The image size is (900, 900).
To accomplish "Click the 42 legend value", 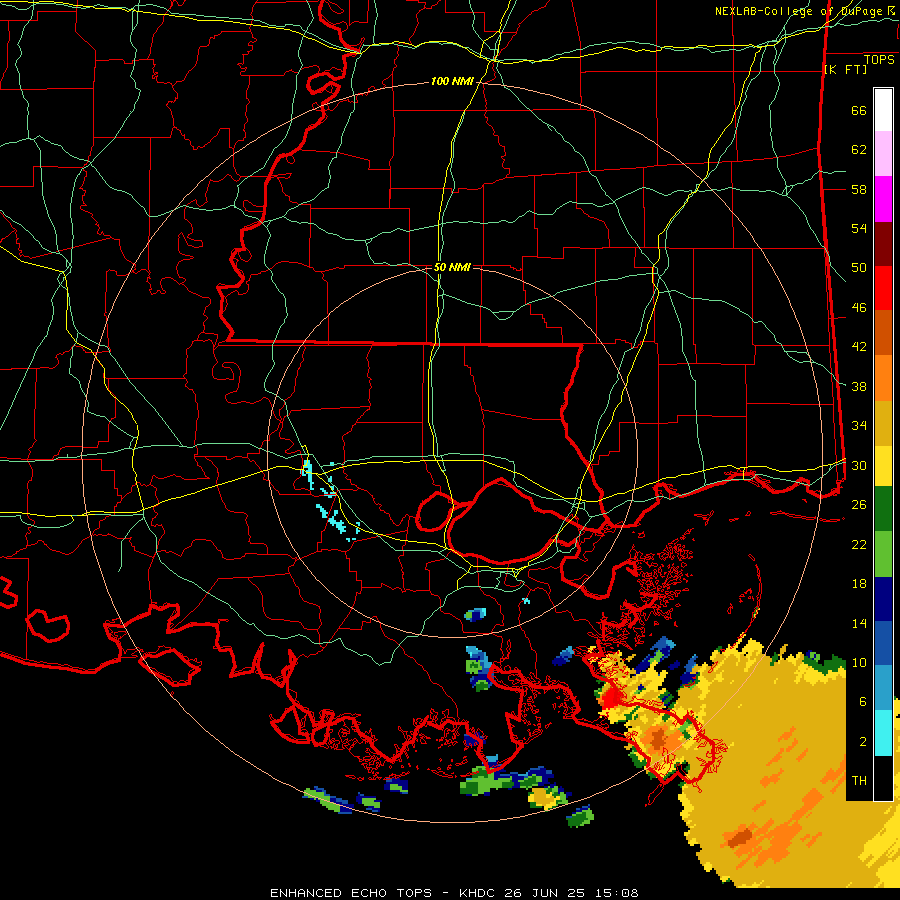I will click(x=859, y=347).
